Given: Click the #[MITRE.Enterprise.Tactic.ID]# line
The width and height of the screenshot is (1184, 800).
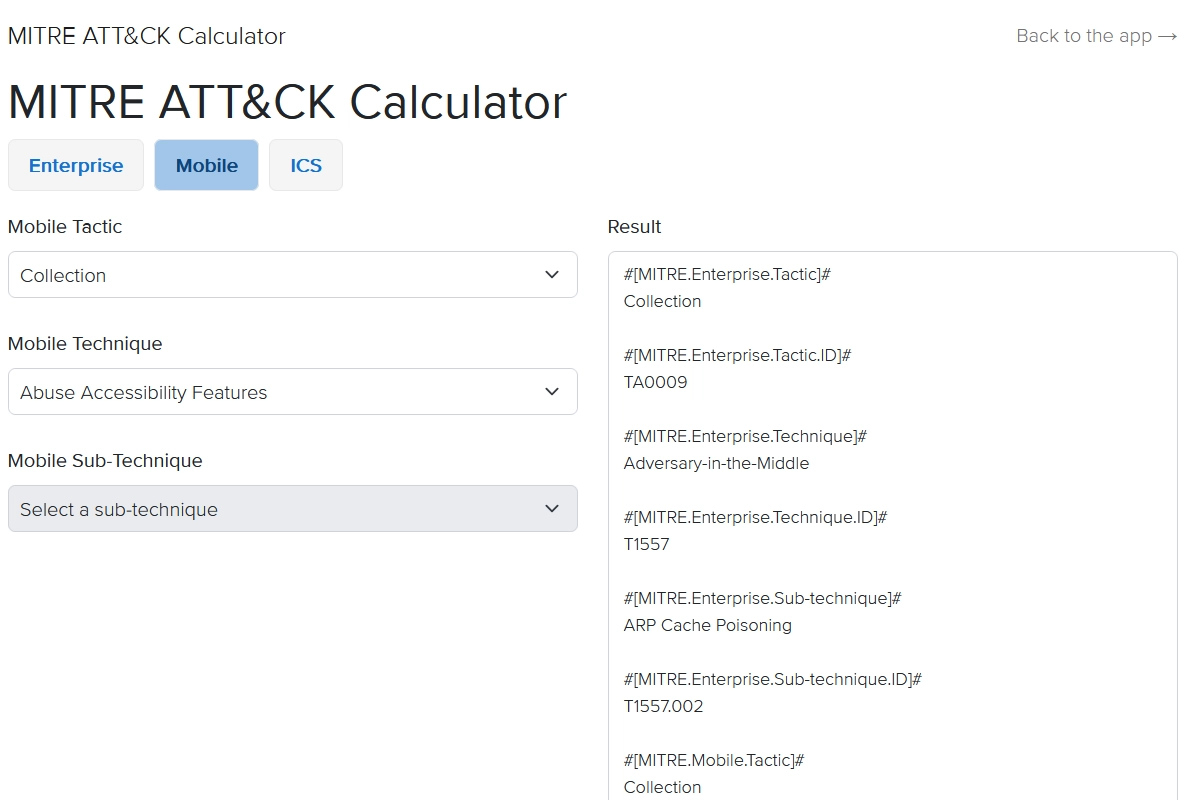Looking at the screenshot, I should click(738, 355).
